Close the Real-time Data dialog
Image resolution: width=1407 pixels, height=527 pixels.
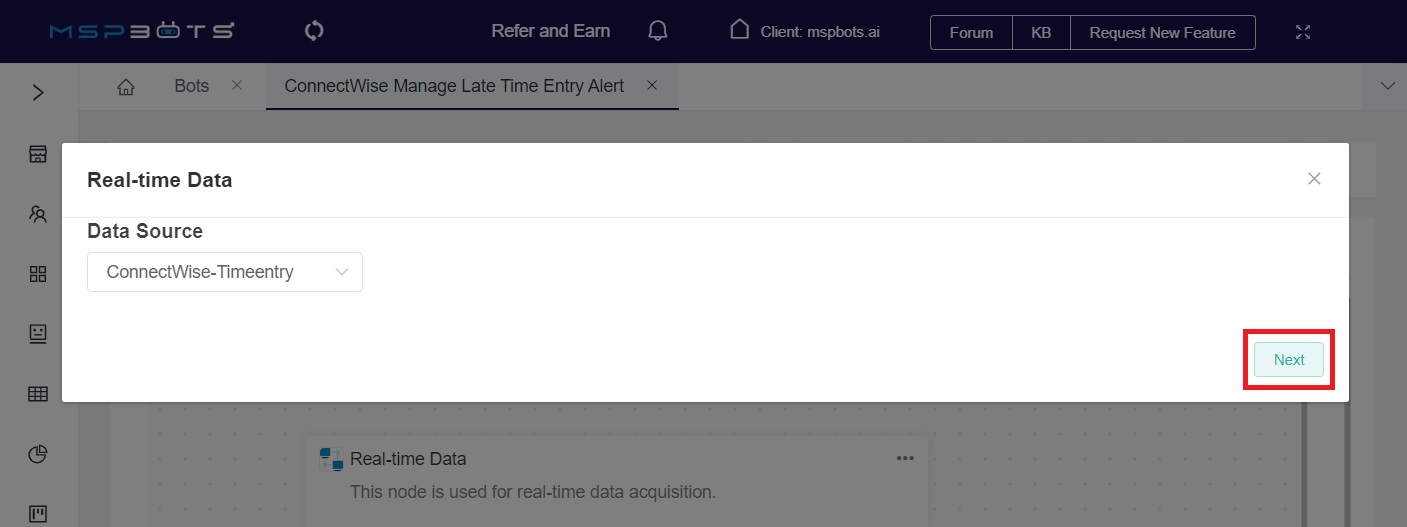click(1314, 179)
